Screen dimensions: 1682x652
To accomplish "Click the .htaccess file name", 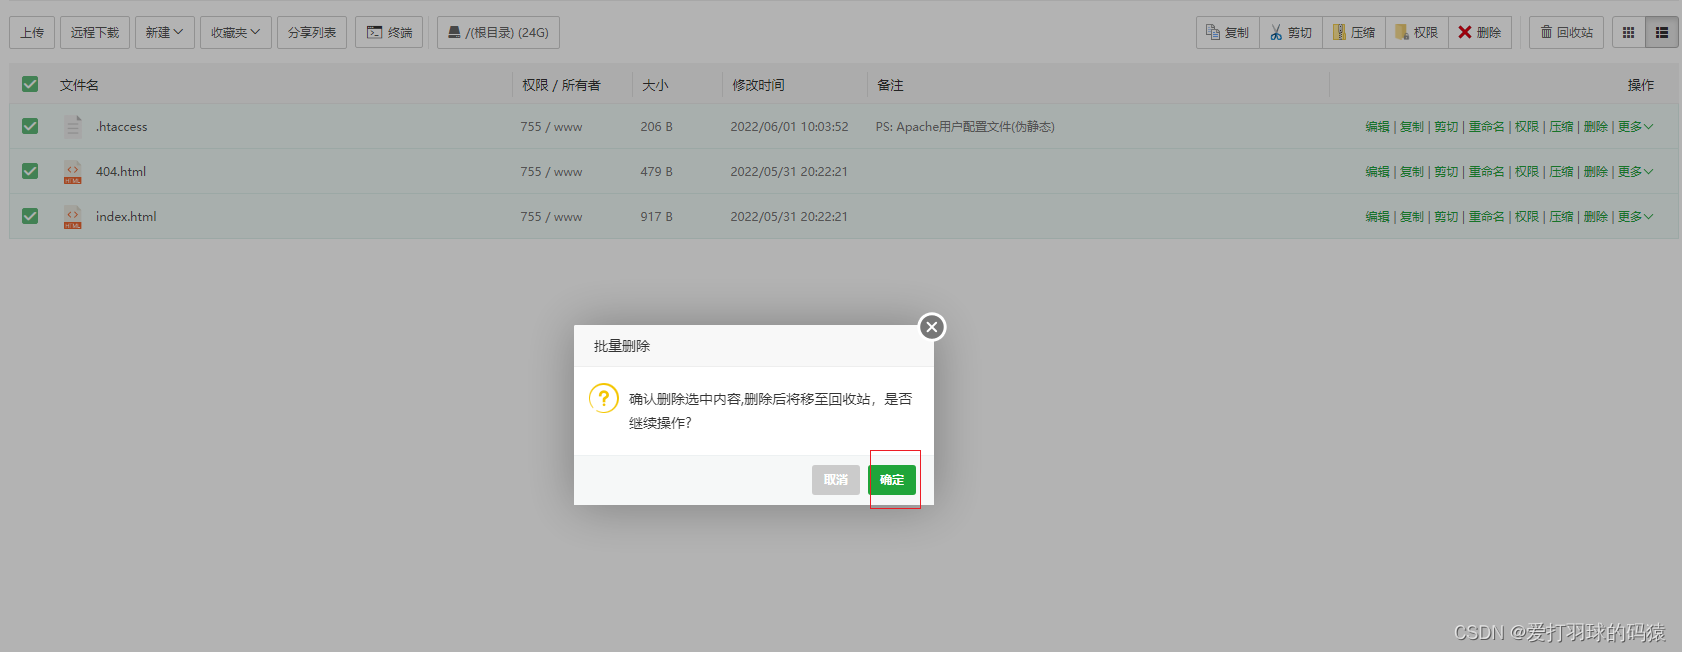I will tap(122, 127).
